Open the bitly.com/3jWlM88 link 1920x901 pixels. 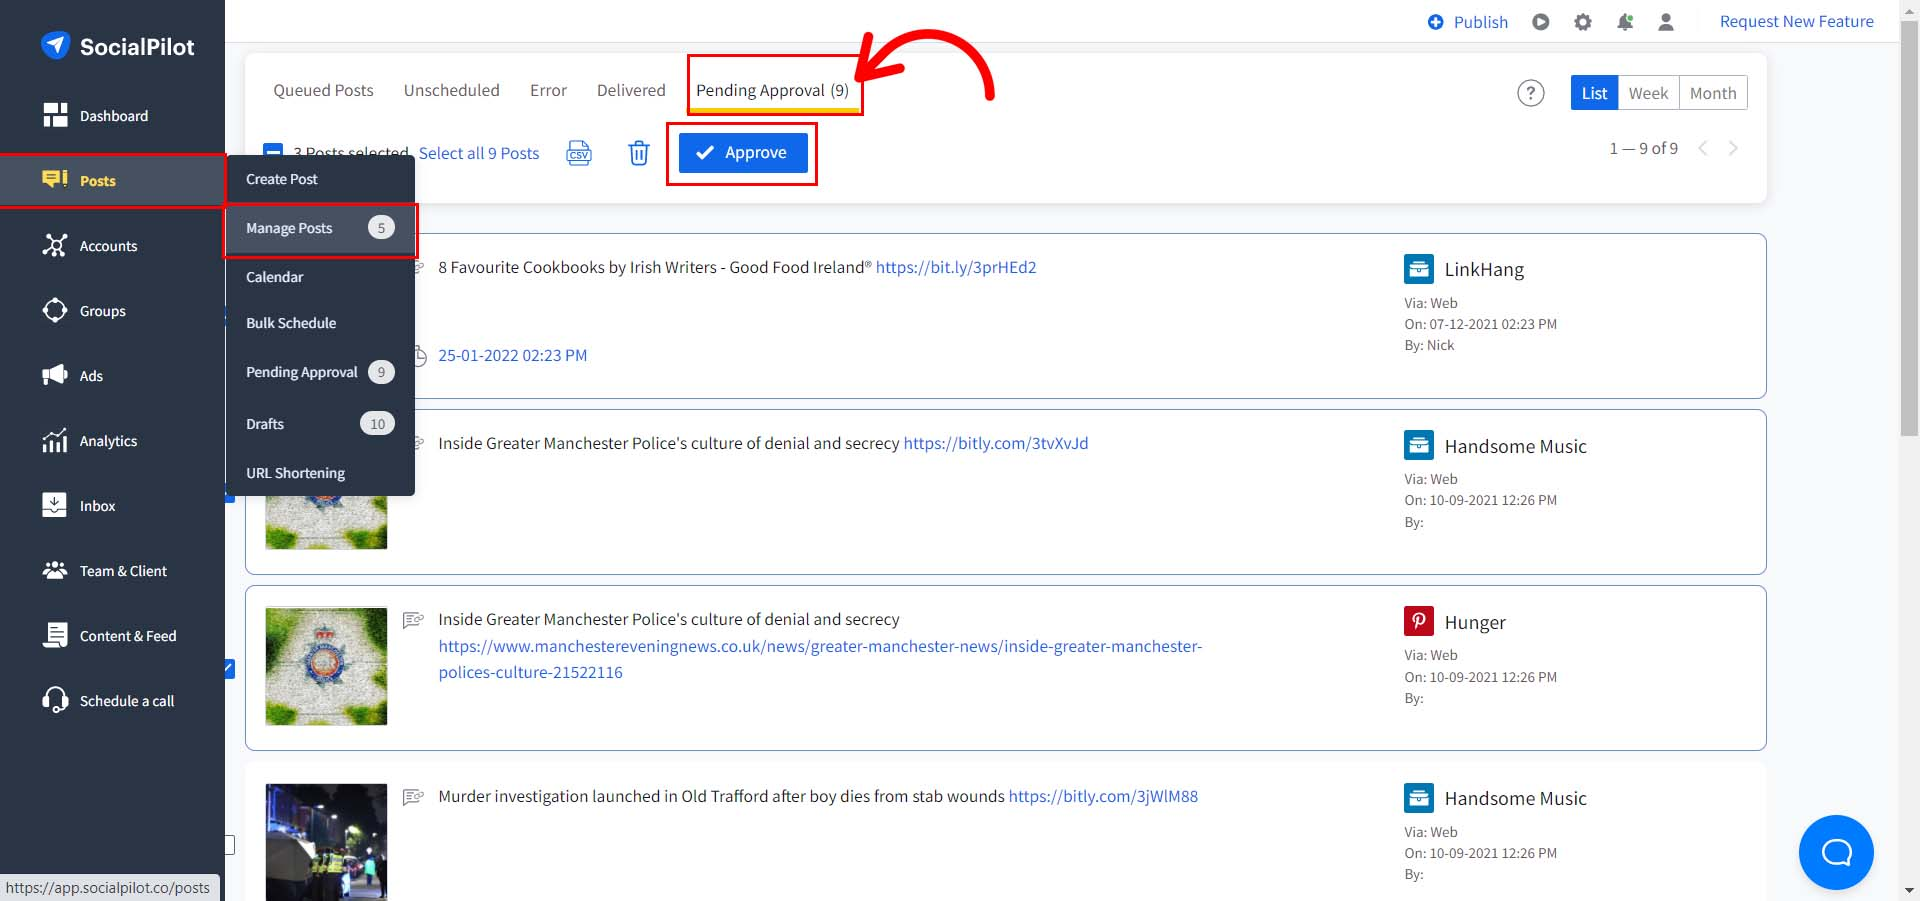tap(1103, 796)
